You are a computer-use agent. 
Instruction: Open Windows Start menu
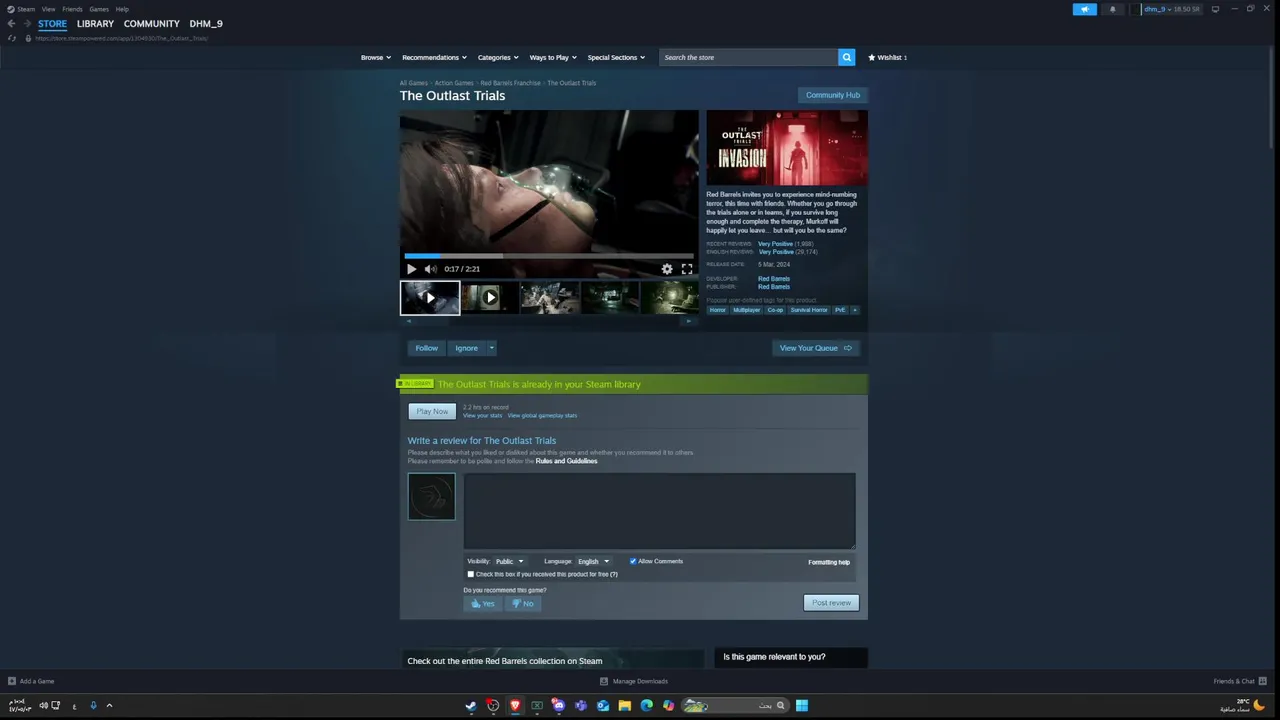[x=802, y=705]
